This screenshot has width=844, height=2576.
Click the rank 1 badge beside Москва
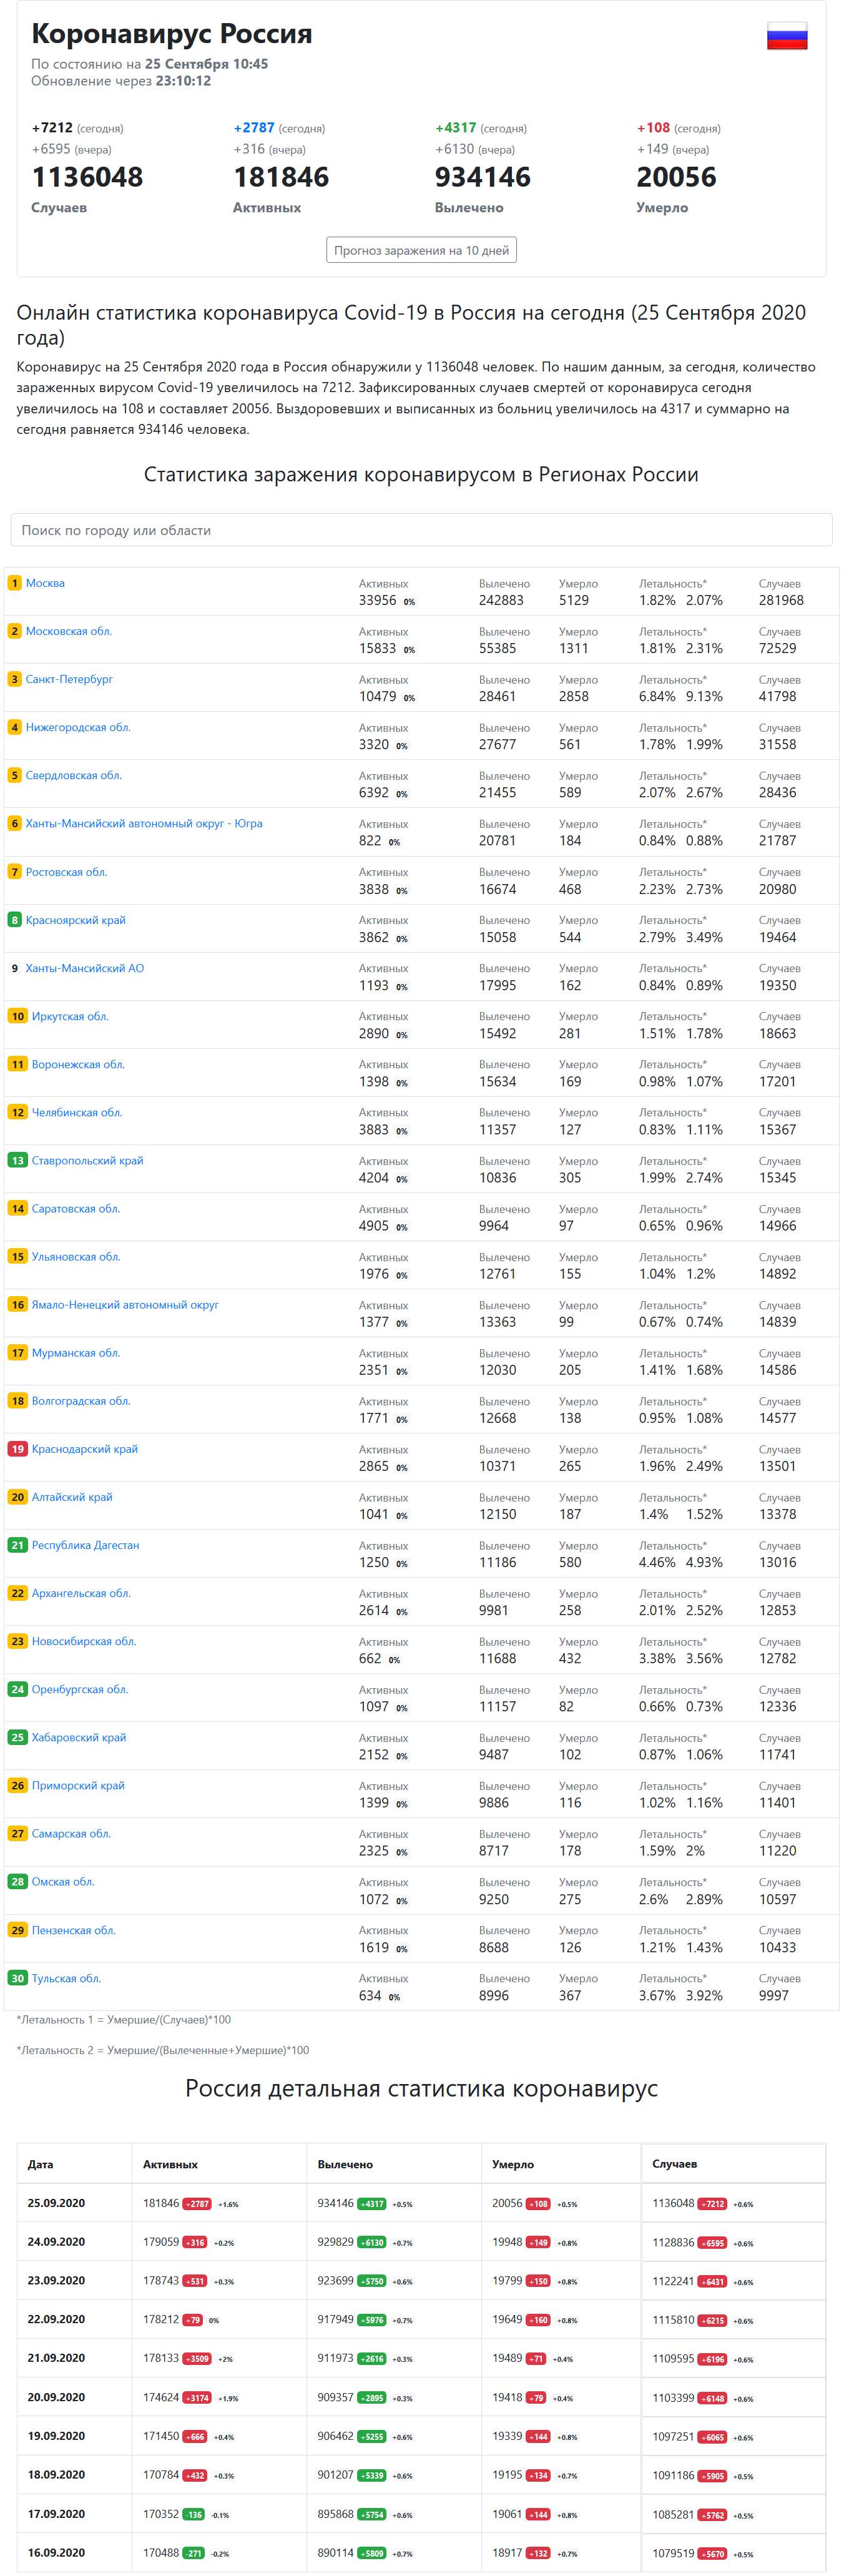pyautogui.click(x=14, y=583)
